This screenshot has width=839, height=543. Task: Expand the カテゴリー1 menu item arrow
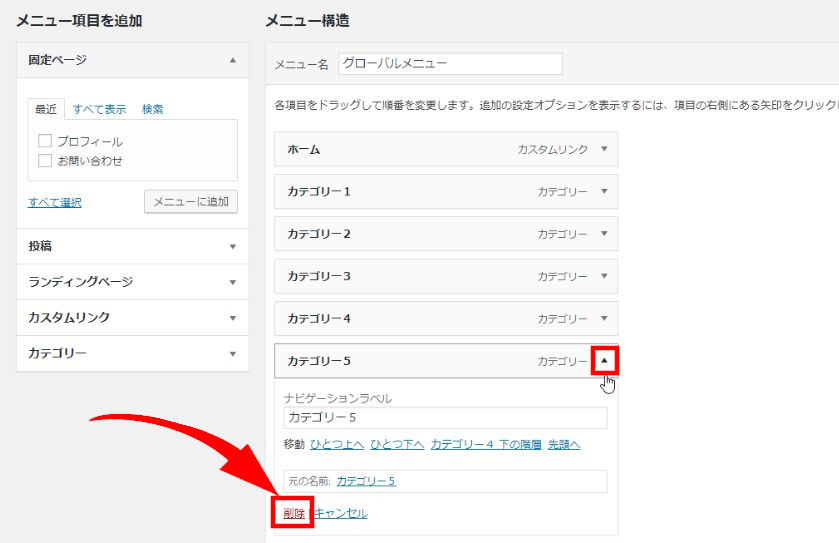tap(604, 191)
